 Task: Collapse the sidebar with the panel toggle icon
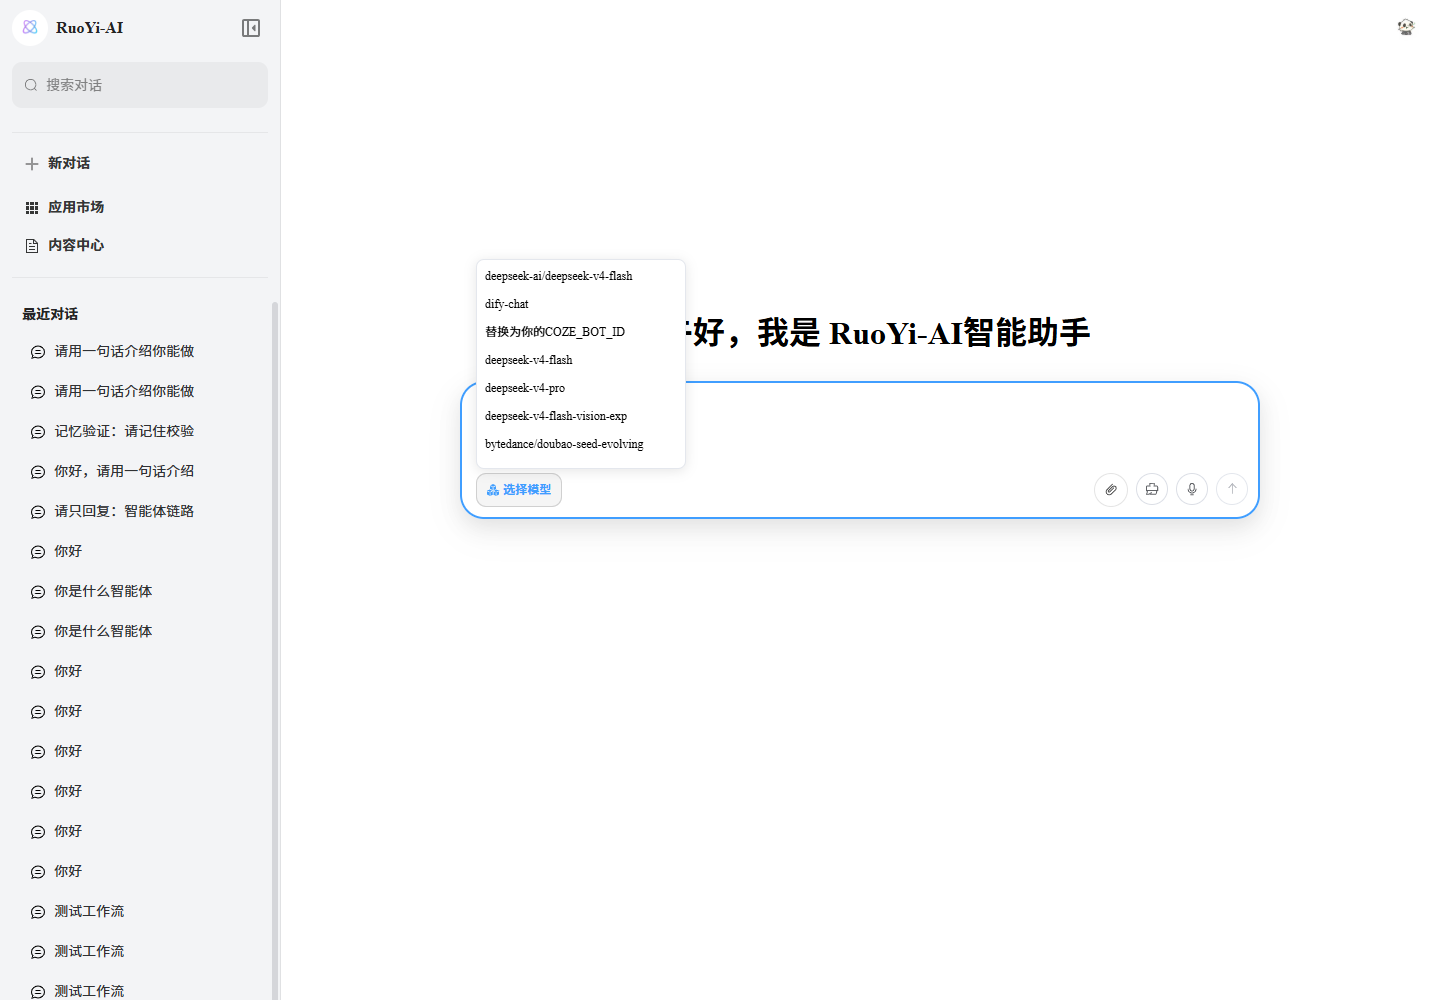tap(251, 28)
